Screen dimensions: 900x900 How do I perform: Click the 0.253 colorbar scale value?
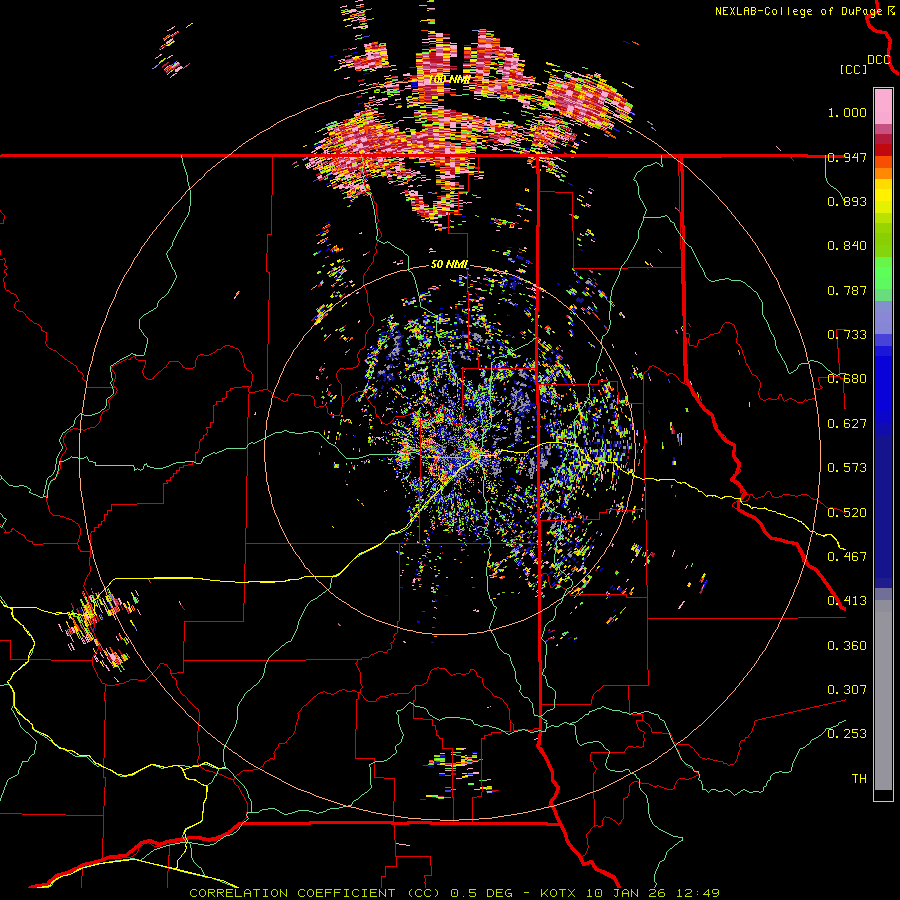(847, 734)
